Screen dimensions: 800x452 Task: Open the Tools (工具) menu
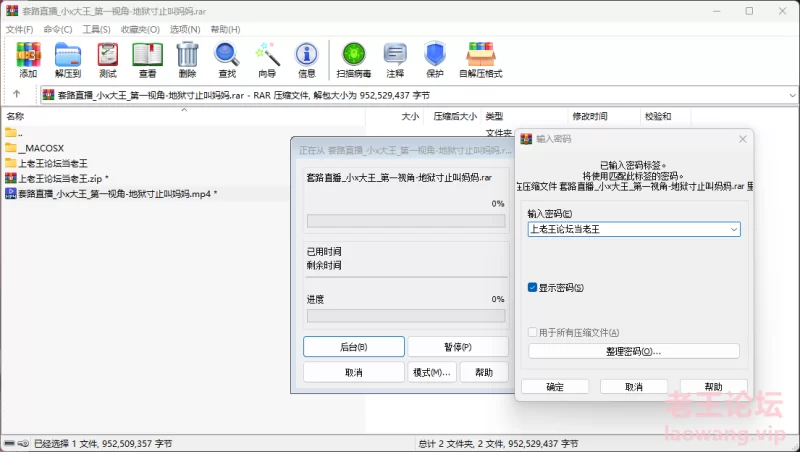tap(96, 30)
